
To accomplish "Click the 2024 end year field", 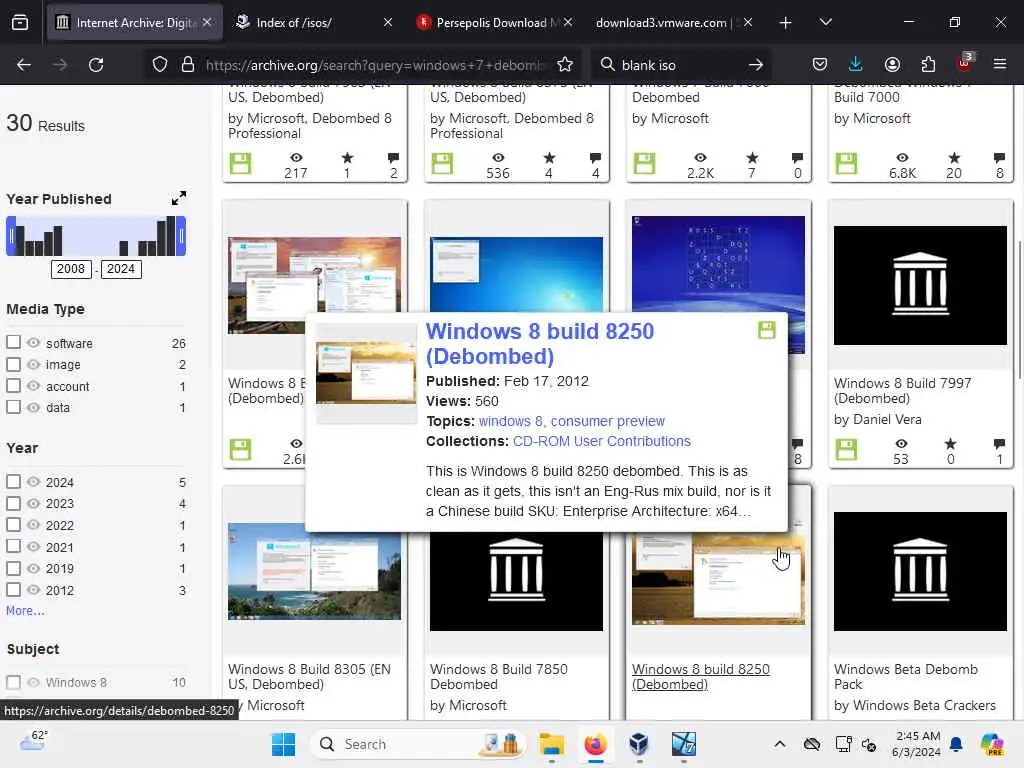I will pos(121,268).
